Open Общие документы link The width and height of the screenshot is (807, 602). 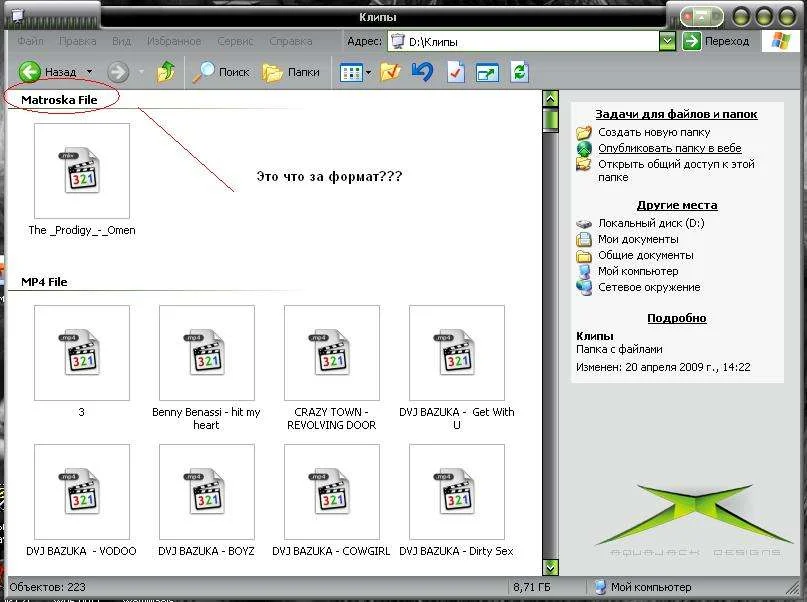click(645, 255)
